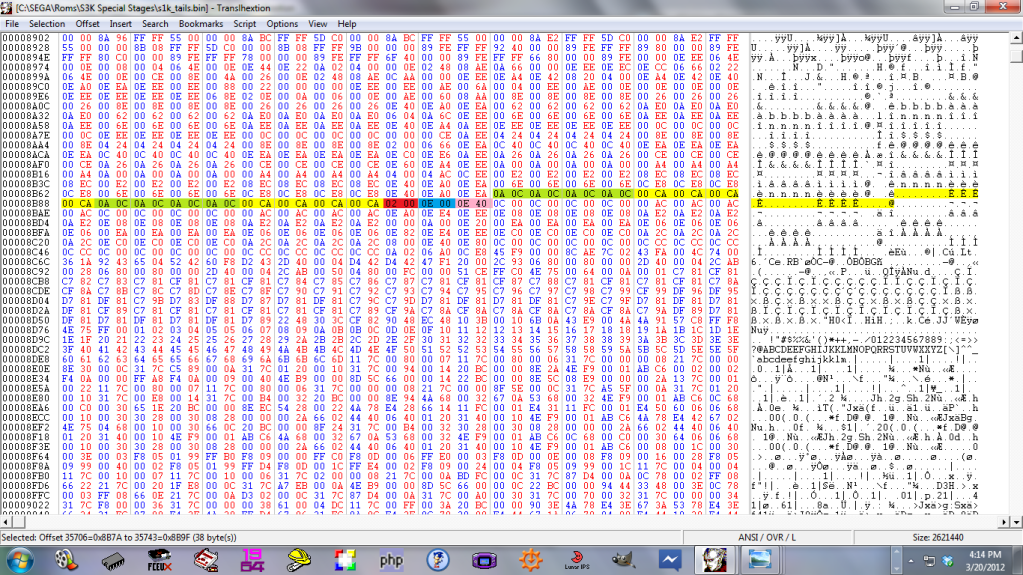Open the Script menu
The width and height of the screenshot is (1023, 575).
245,23
